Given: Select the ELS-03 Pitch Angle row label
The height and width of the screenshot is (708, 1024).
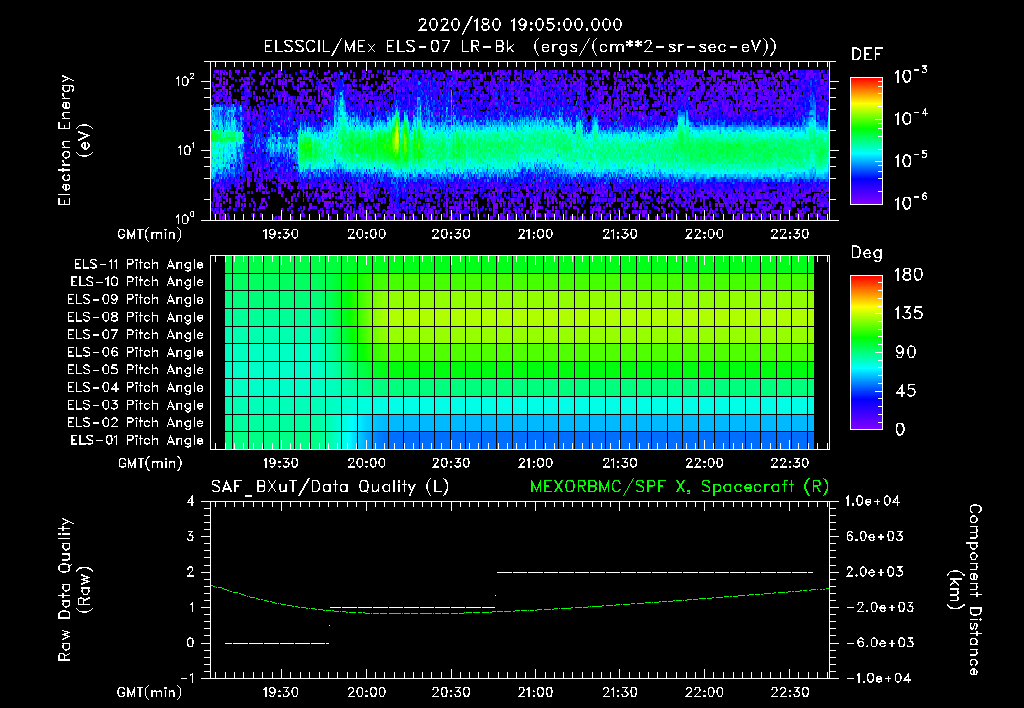Looking at the screenshot, I should (x=136, y=406).
